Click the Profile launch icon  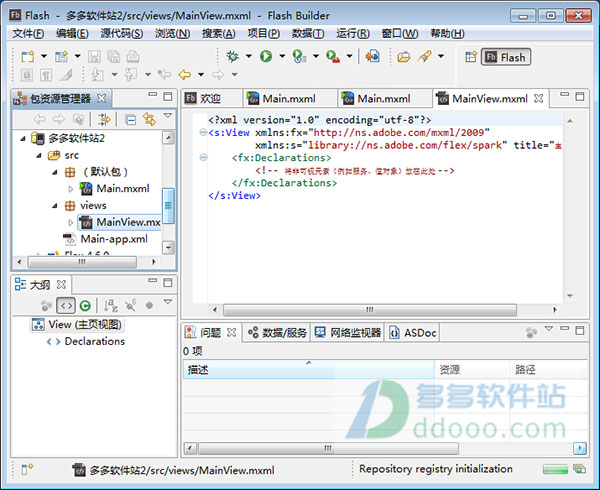coord(299,57)
